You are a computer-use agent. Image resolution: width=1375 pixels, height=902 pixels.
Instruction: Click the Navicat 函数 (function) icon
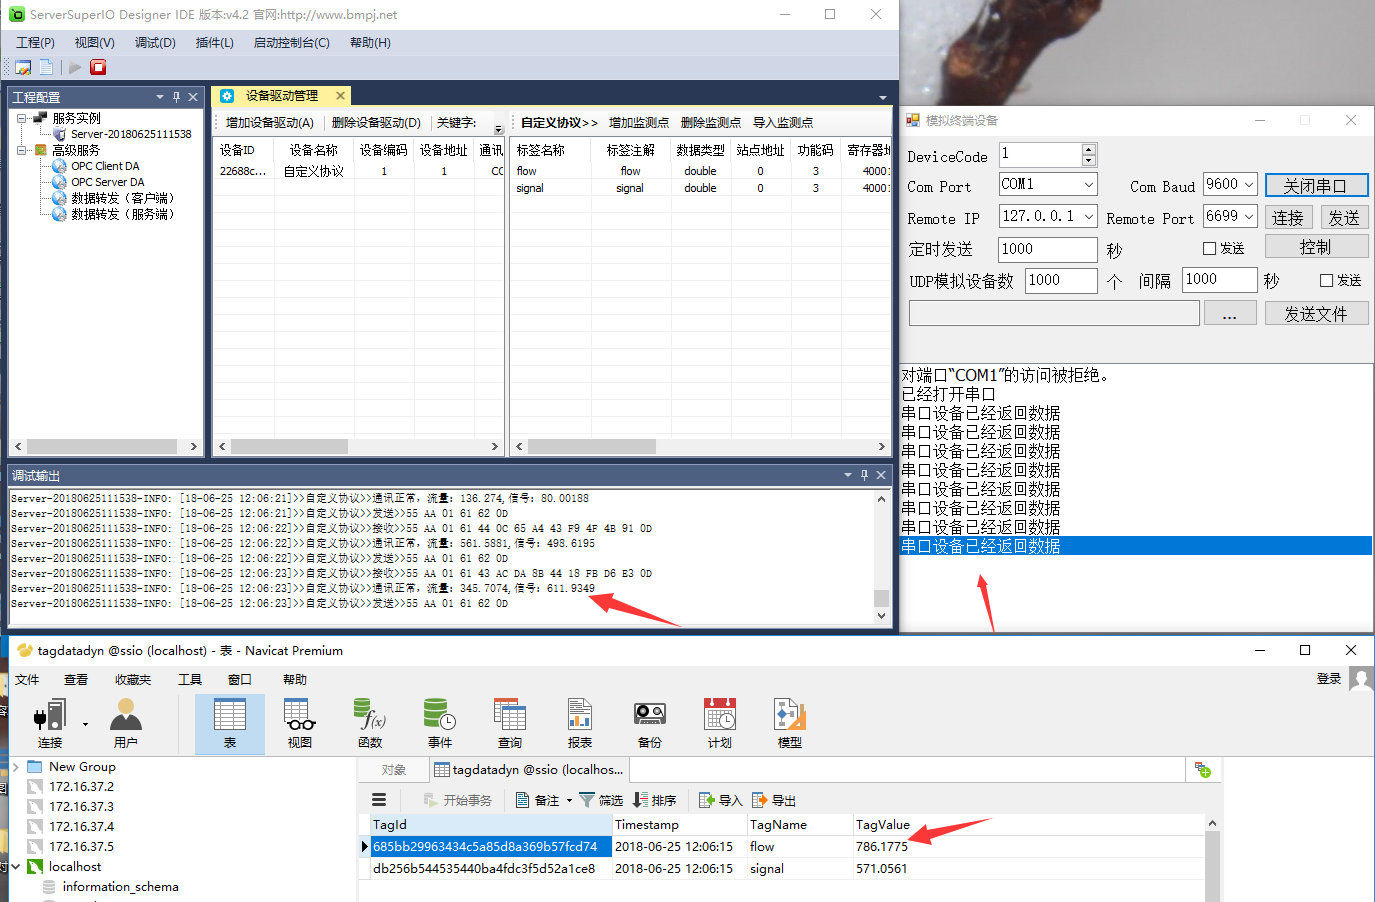pos(369,722)
